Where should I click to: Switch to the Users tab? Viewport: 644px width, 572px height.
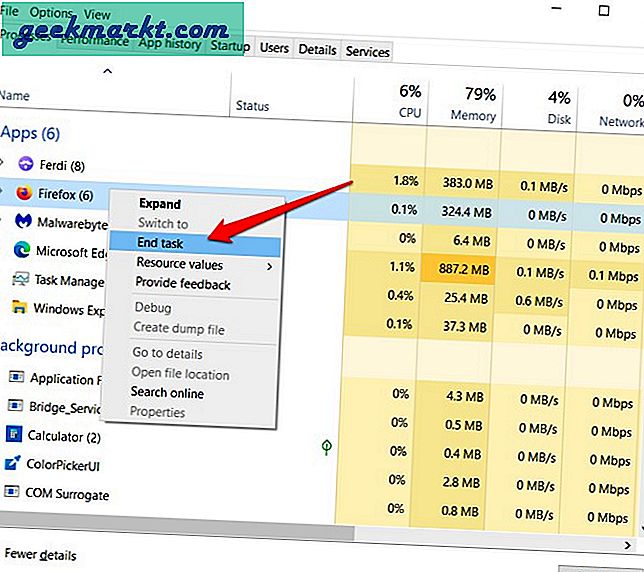(x=274, y=48)
